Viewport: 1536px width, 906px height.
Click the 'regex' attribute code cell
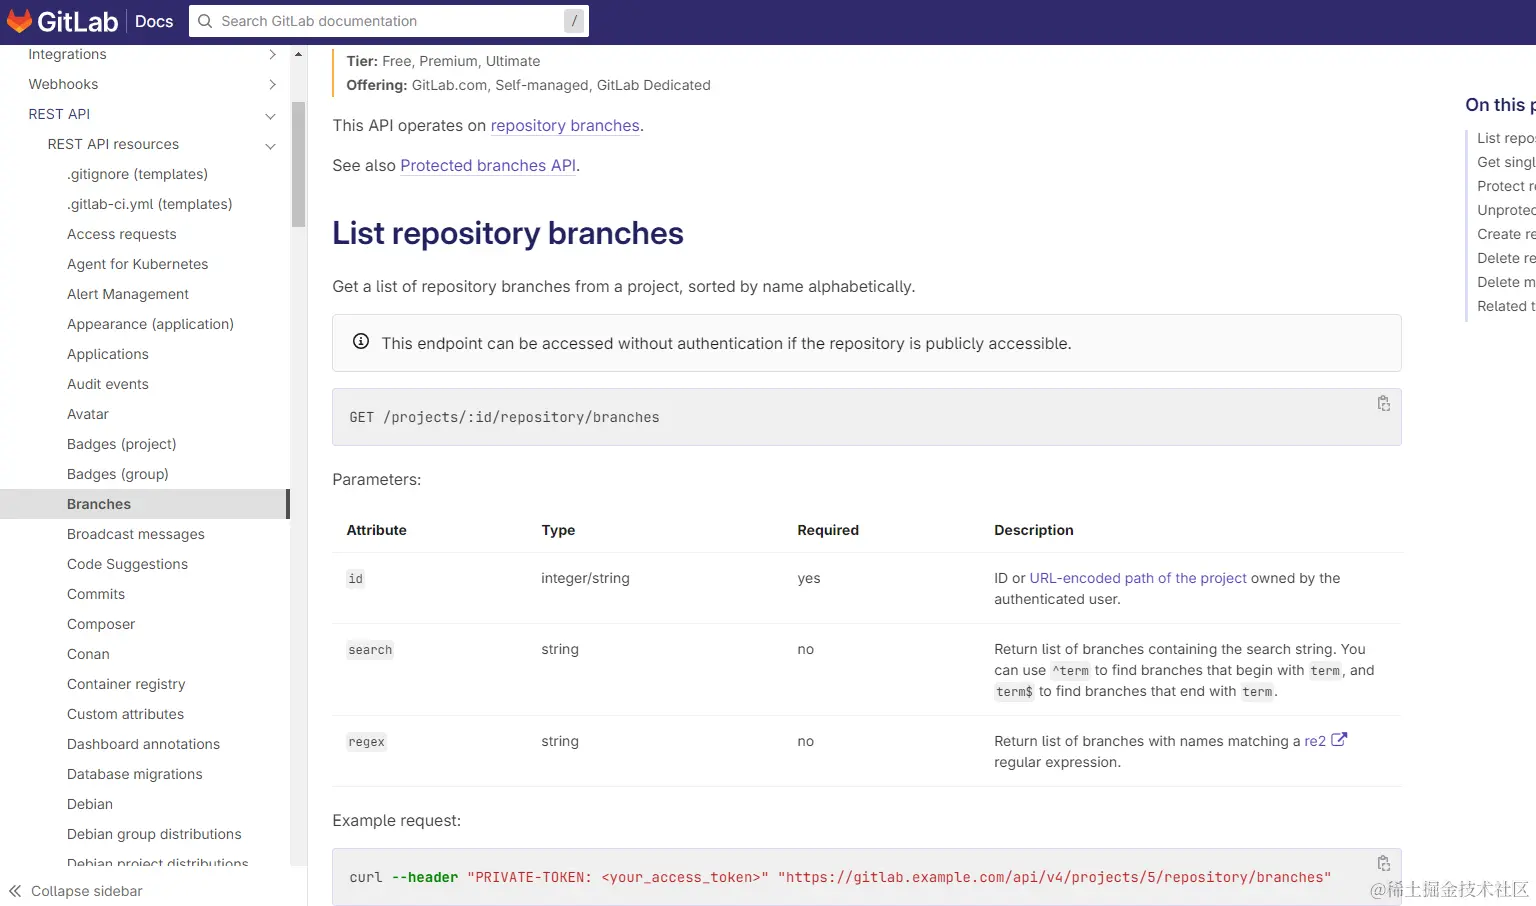click(366, 742)
